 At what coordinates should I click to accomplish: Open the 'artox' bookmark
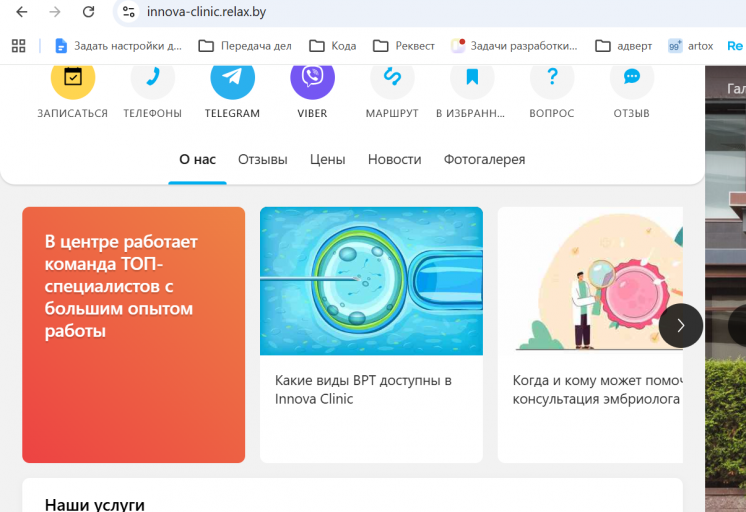tap(690, 46)
